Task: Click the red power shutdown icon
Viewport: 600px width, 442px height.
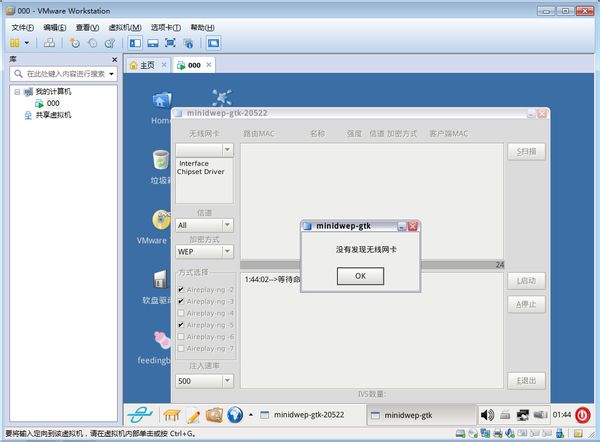Action: (x=583, y=415)
